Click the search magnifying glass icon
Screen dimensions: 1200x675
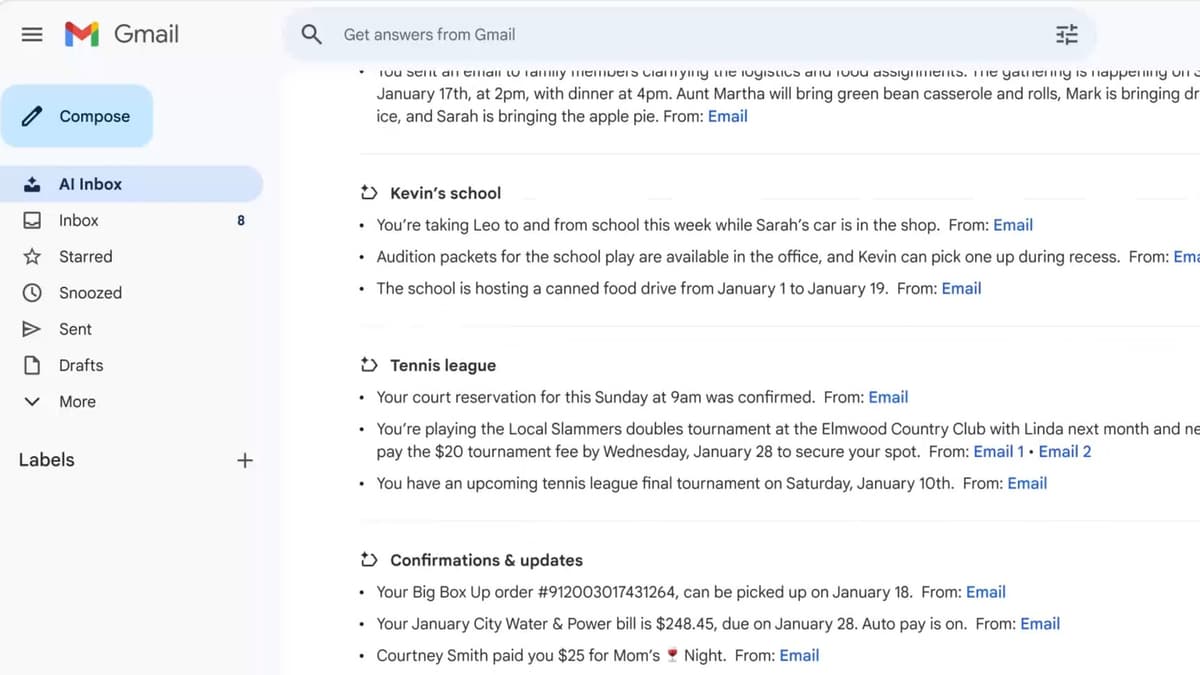(311, 33)
